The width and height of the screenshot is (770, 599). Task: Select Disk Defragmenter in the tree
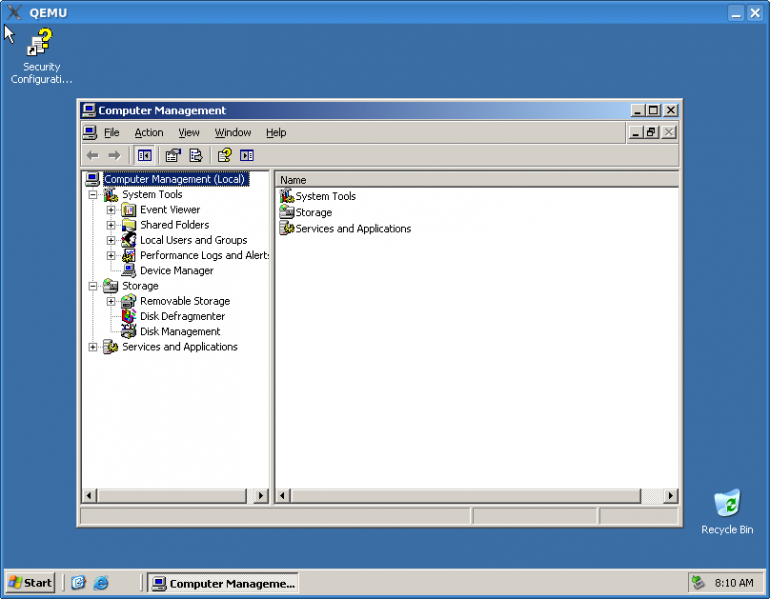click(182, 316)
